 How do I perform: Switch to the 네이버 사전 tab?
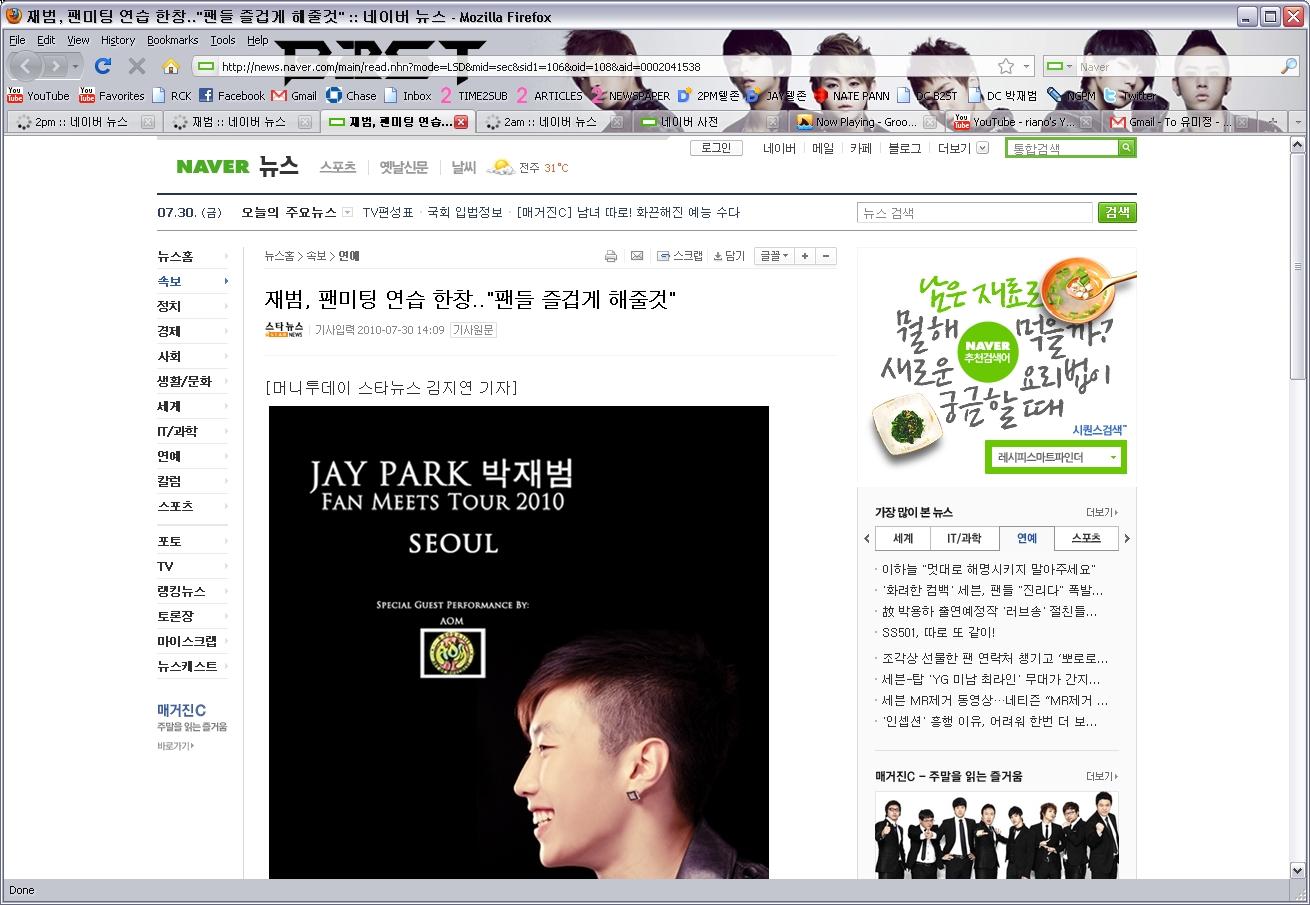point(710,122)
